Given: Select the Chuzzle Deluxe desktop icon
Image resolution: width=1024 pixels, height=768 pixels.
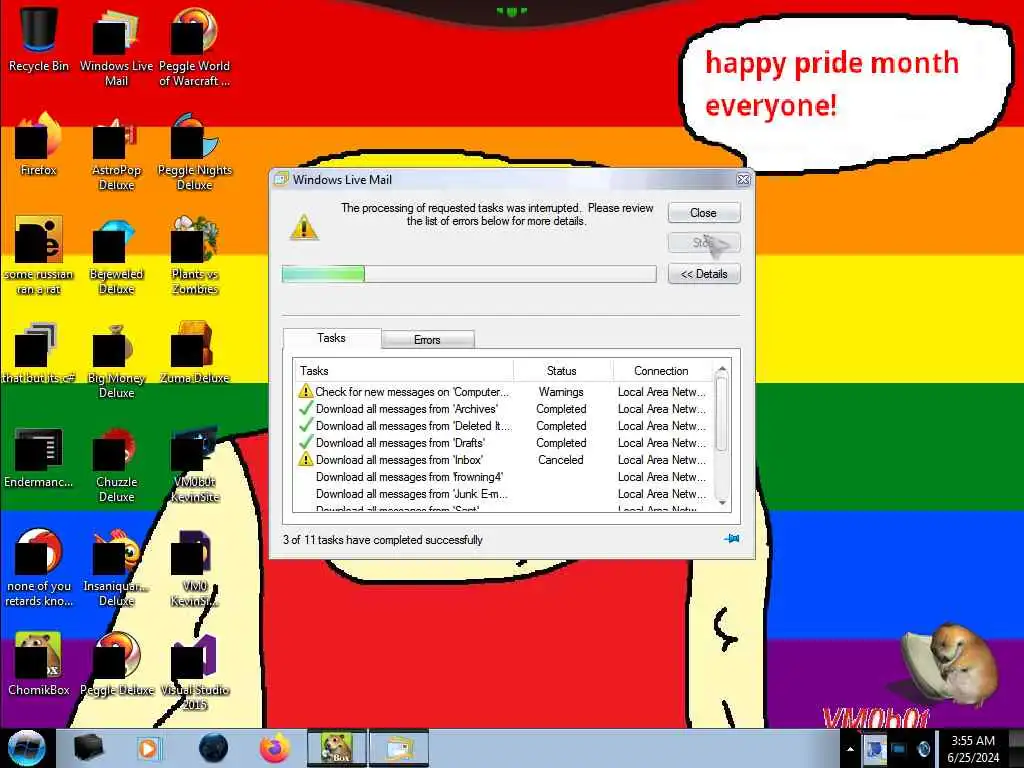Looking at the screenshot, I should [116, 464].
